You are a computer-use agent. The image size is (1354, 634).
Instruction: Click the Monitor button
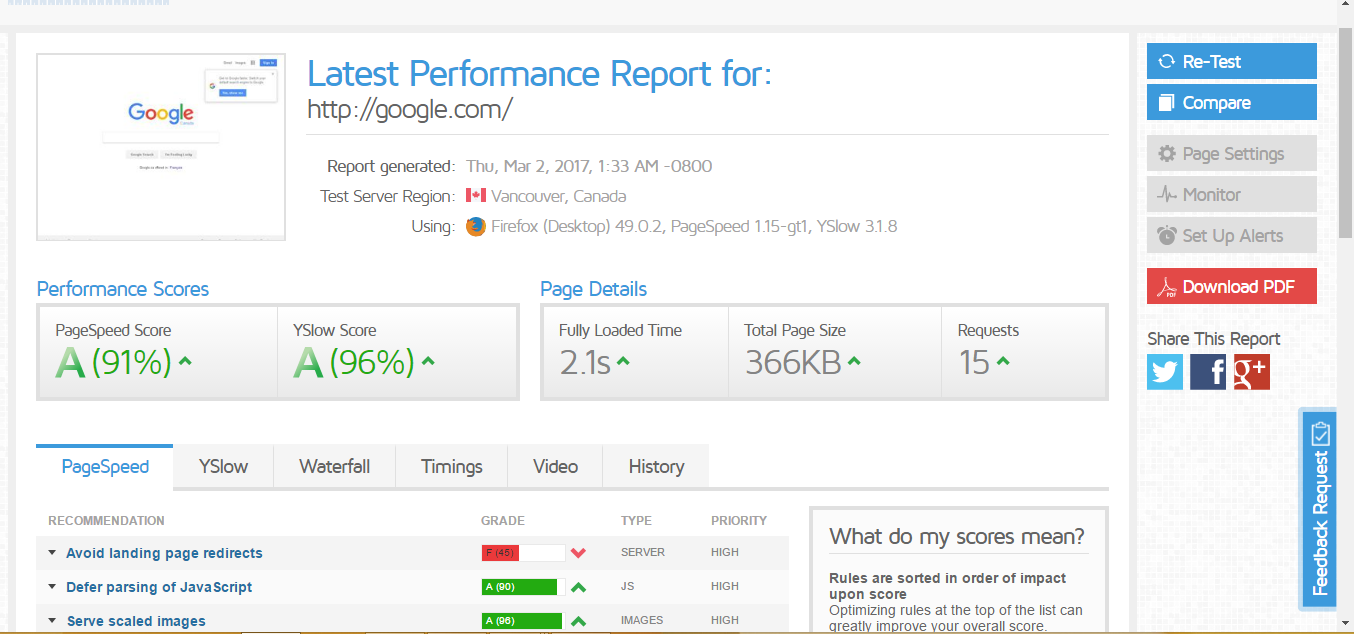tap(1232, 194)
